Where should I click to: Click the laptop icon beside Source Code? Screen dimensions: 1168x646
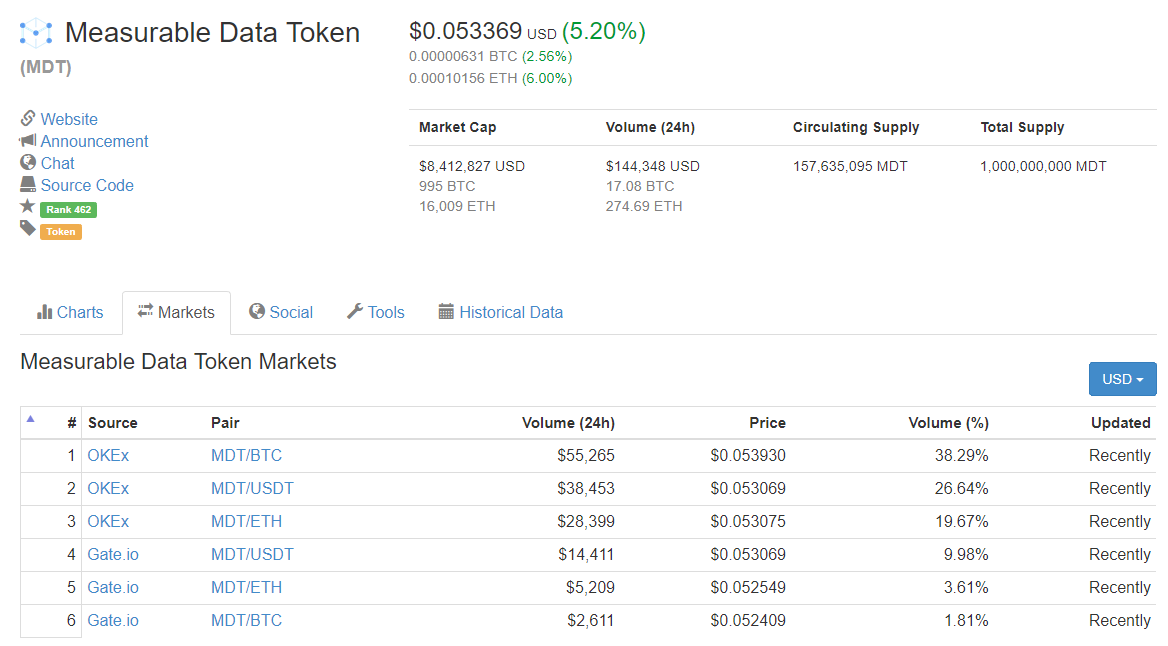click(x=28, y=184)
